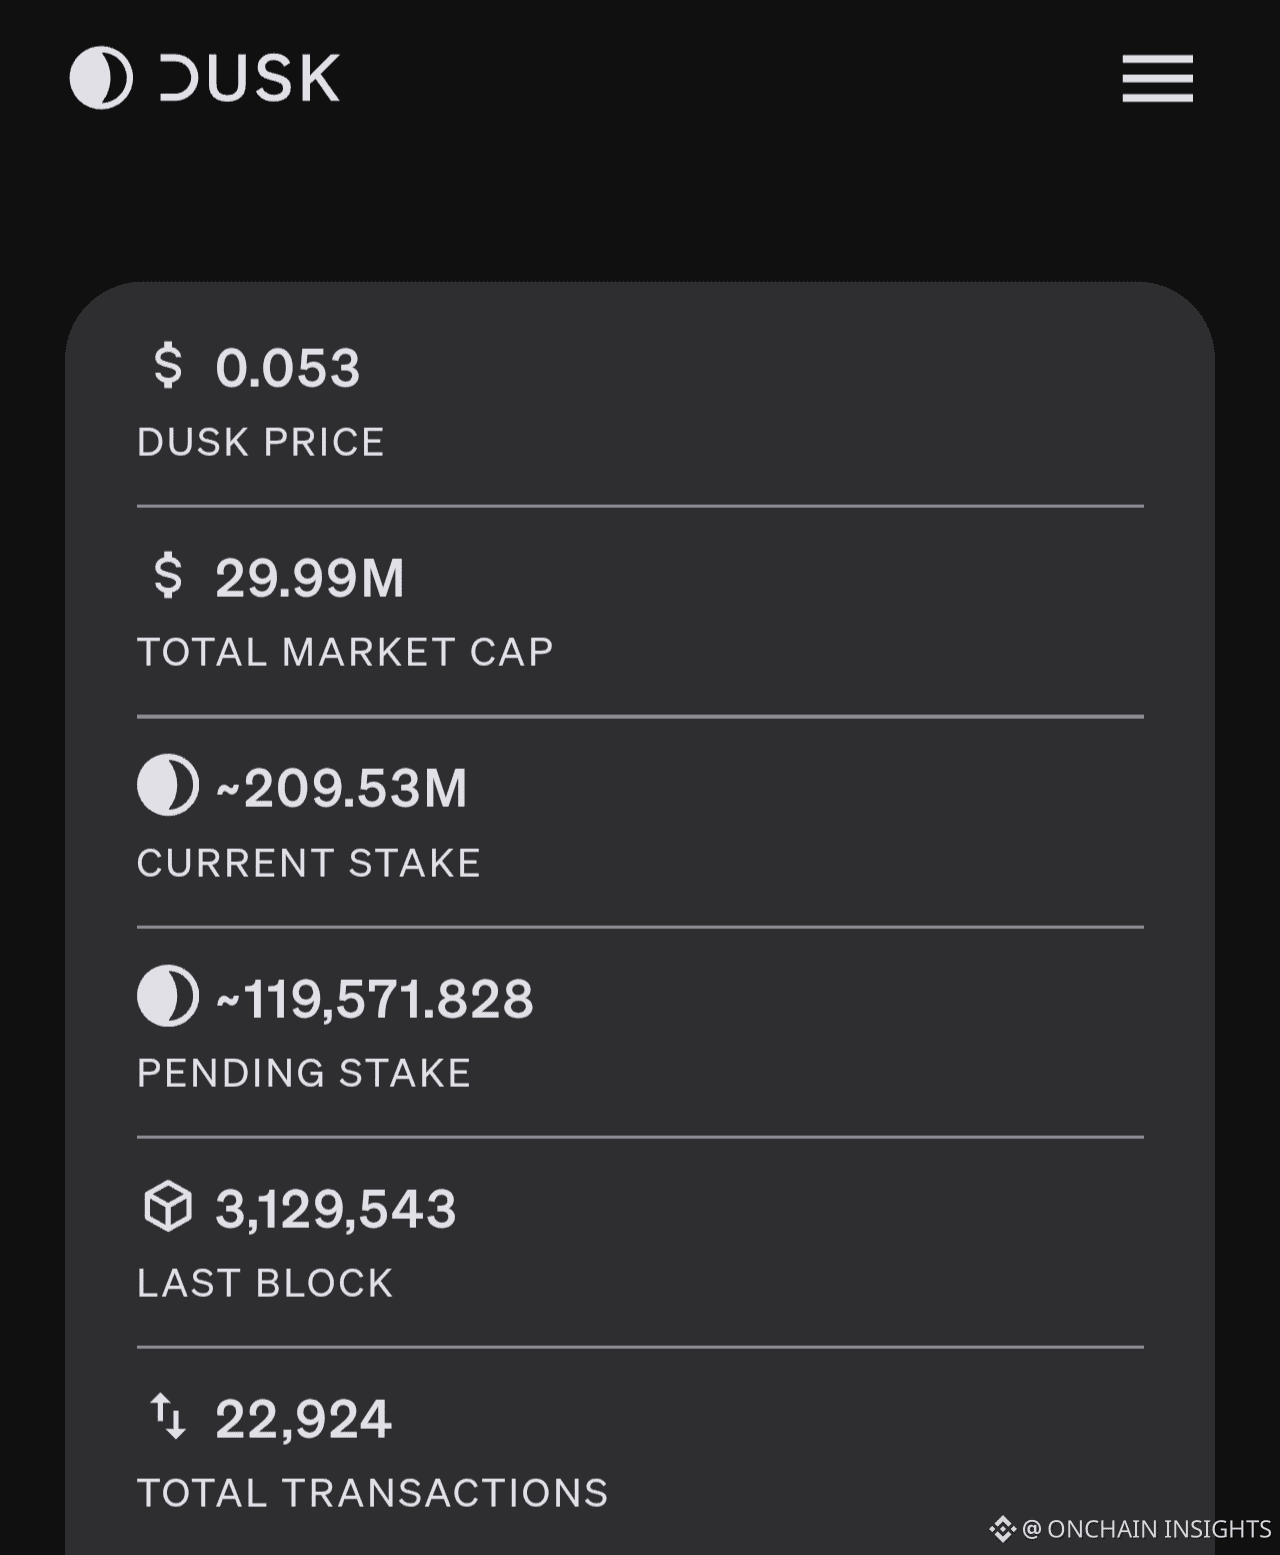Click the Binance logo in watermark
This screenshot has width=1280, height=1555.
1002,1529
